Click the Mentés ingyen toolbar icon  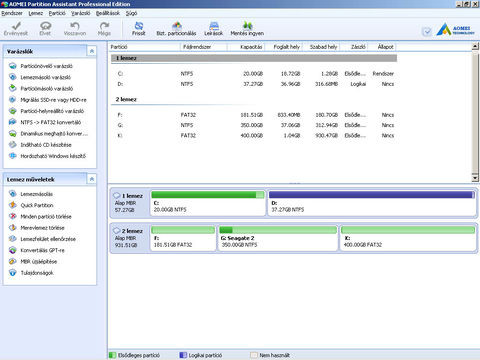click(x=247, y=26)
